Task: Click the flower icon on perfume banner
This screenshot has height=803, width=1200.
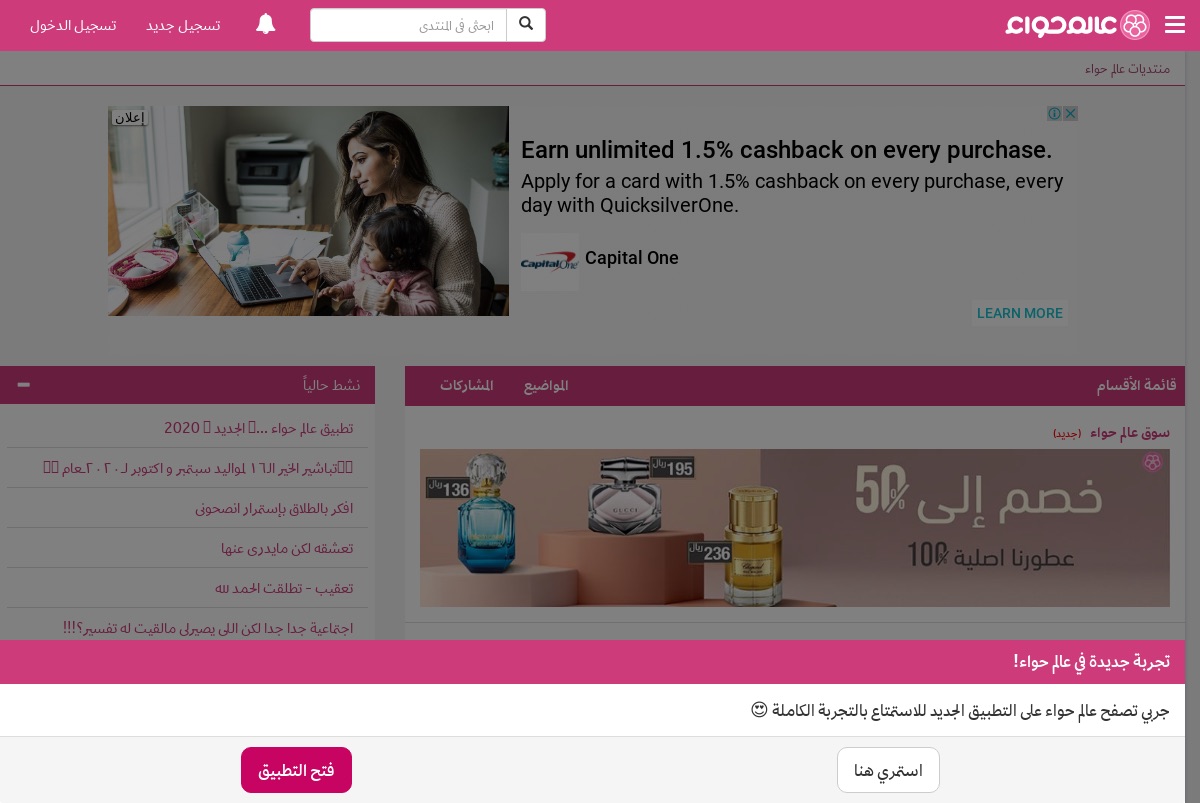Action: coord(1153,462)
